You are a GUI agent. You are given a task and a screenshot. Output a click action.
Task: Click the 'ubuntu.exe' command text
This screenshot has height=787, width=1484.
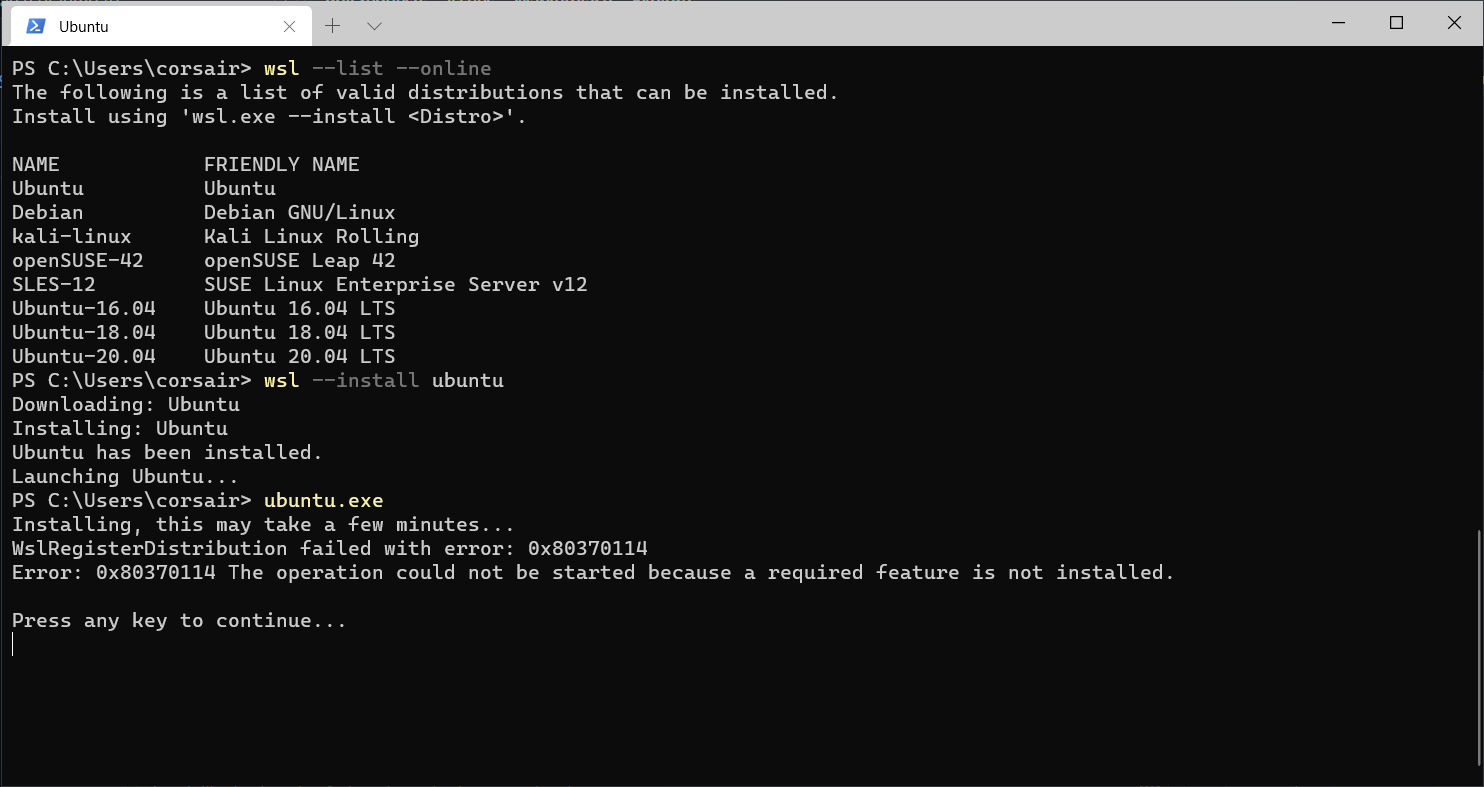[x=323, y=500]
